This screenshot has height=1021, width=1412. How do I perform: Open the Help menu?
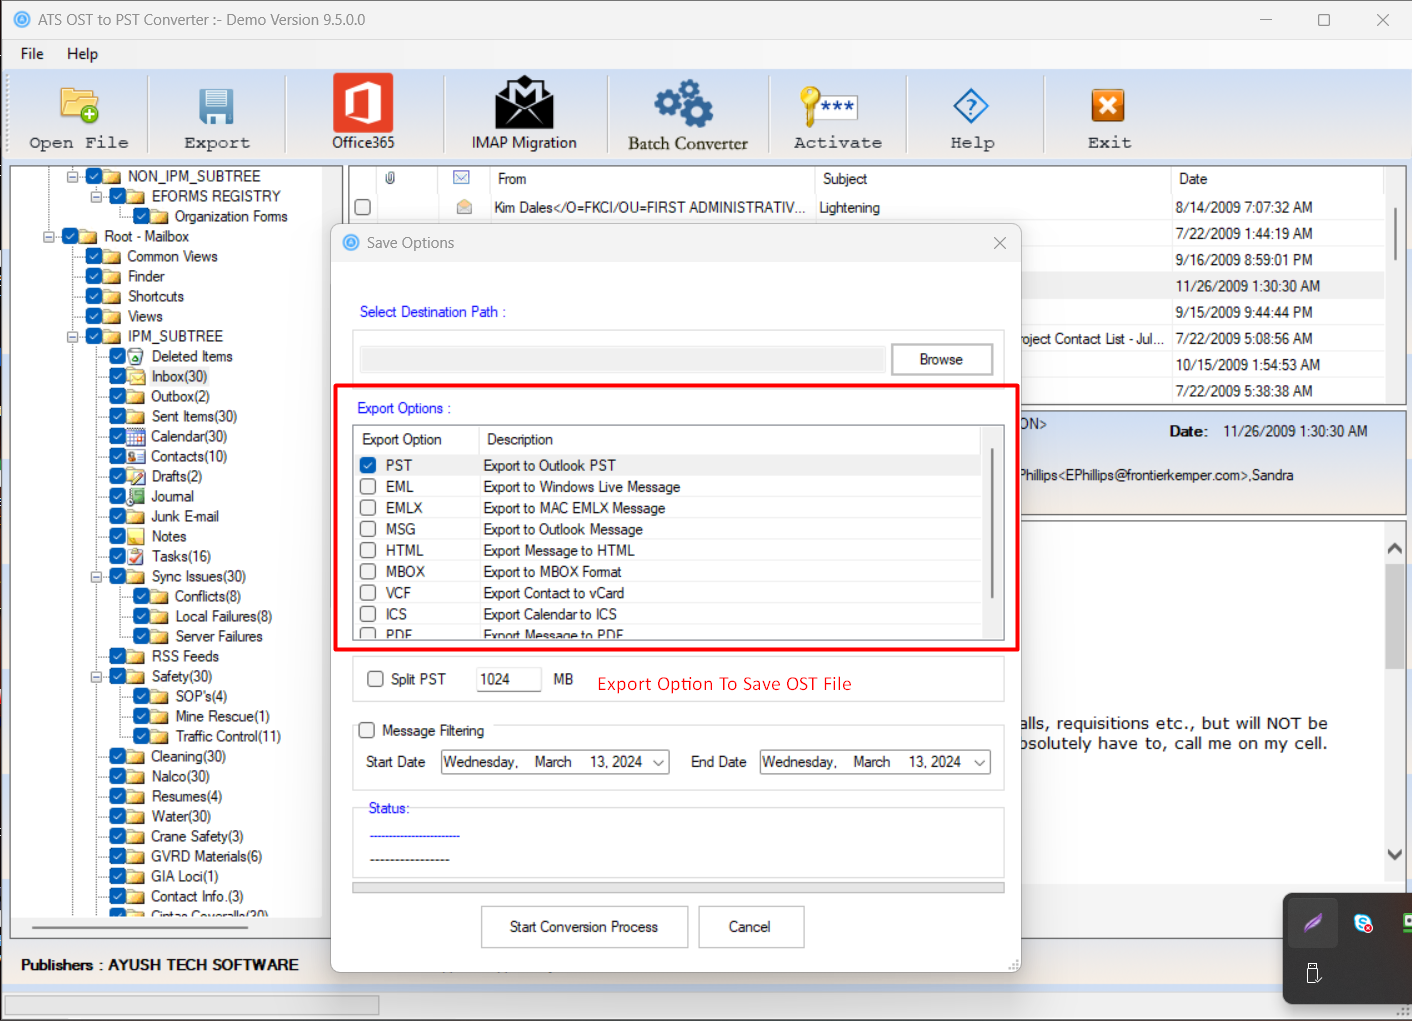(82, 54)
